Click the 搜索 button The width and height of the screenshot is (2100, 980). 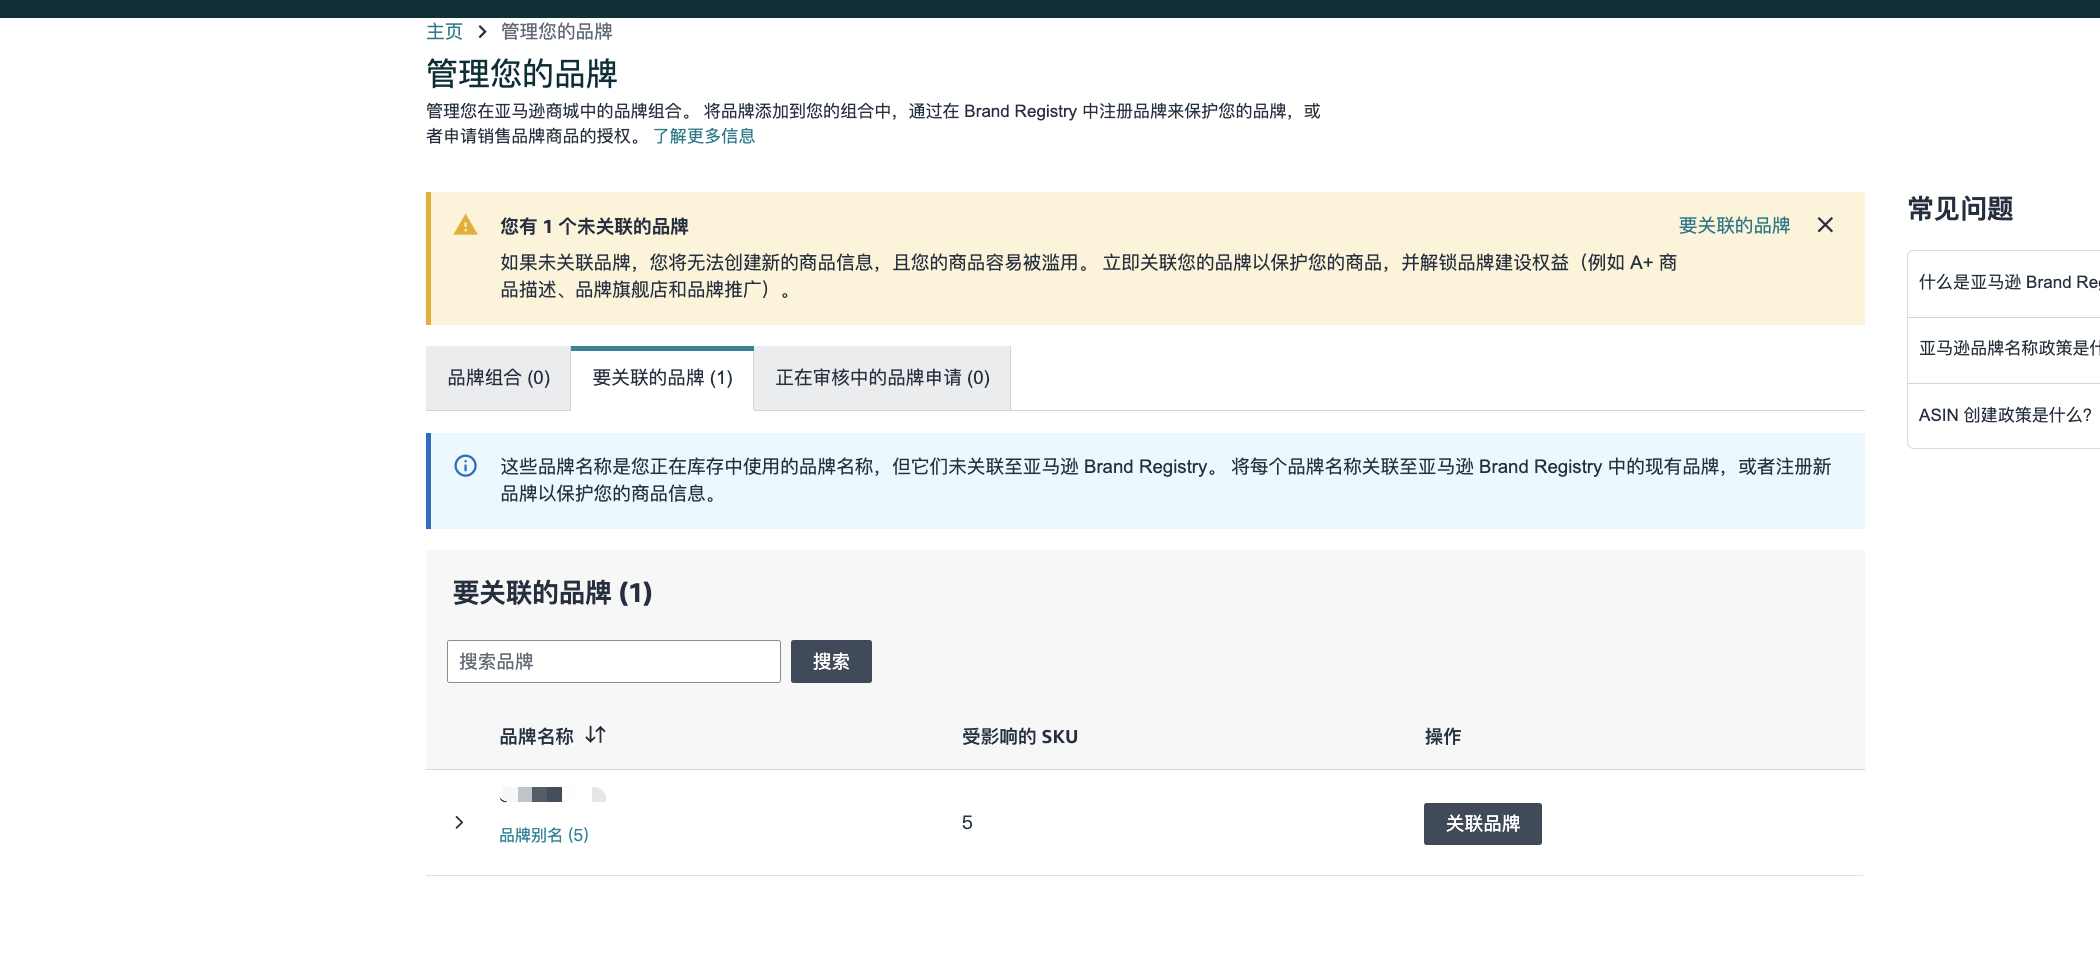pyautogui.click(x=830, y=661)
